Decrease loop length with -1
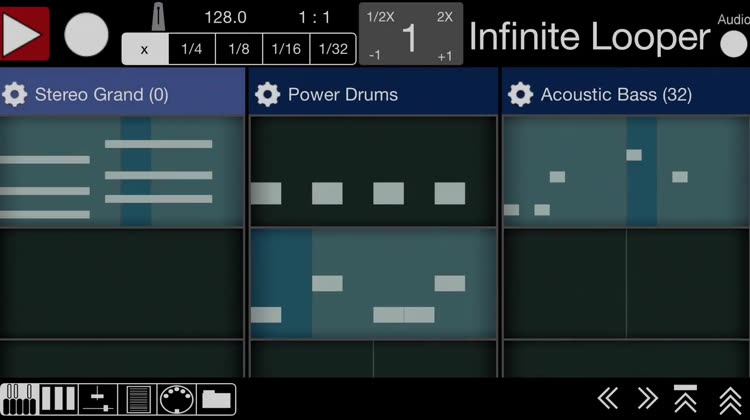 click(x=375, y=55)
